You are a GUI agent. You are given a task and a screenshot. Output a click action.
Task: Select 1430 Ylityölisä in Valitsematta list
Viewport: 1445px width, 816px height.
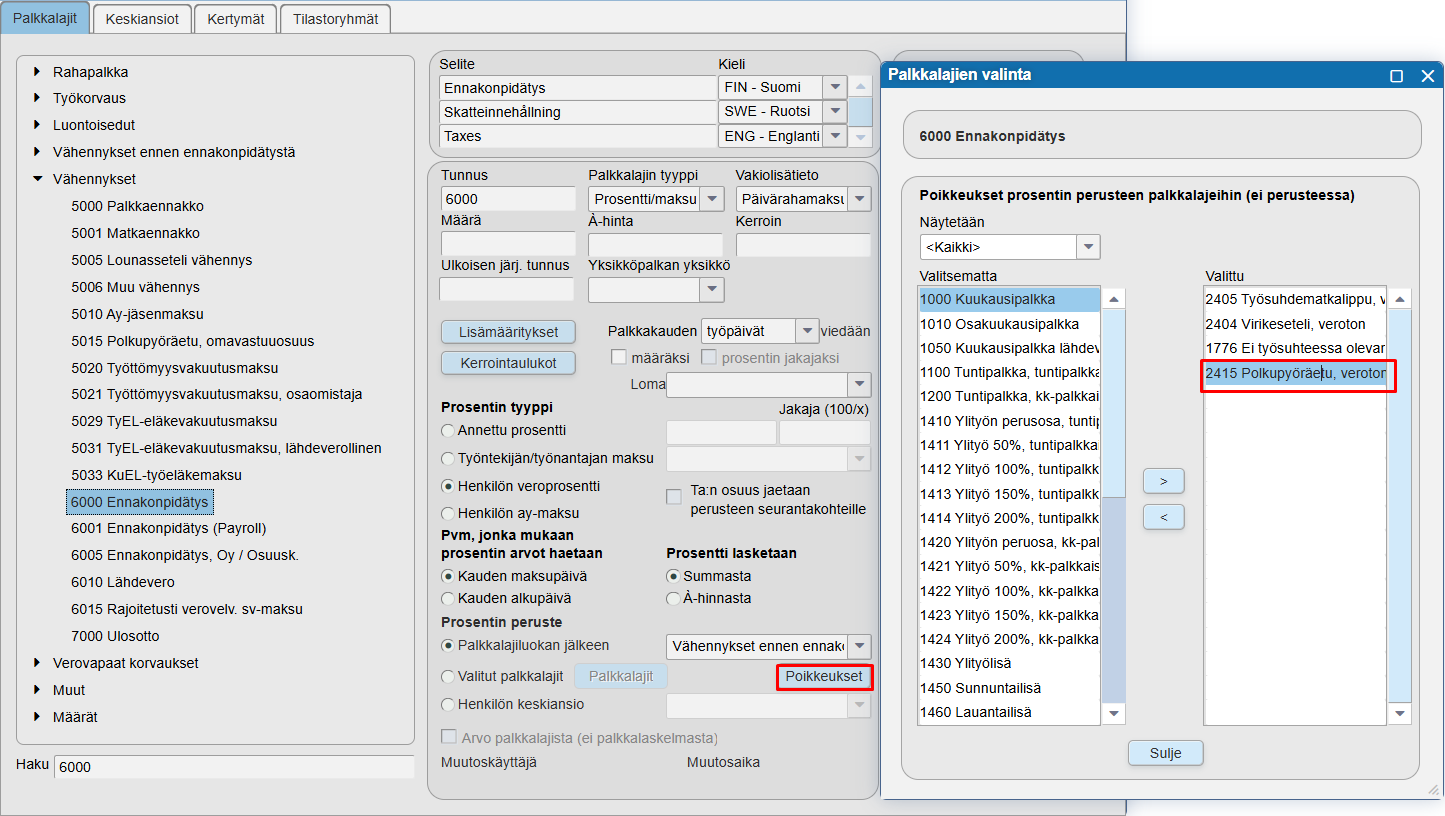click(1009, 663)
